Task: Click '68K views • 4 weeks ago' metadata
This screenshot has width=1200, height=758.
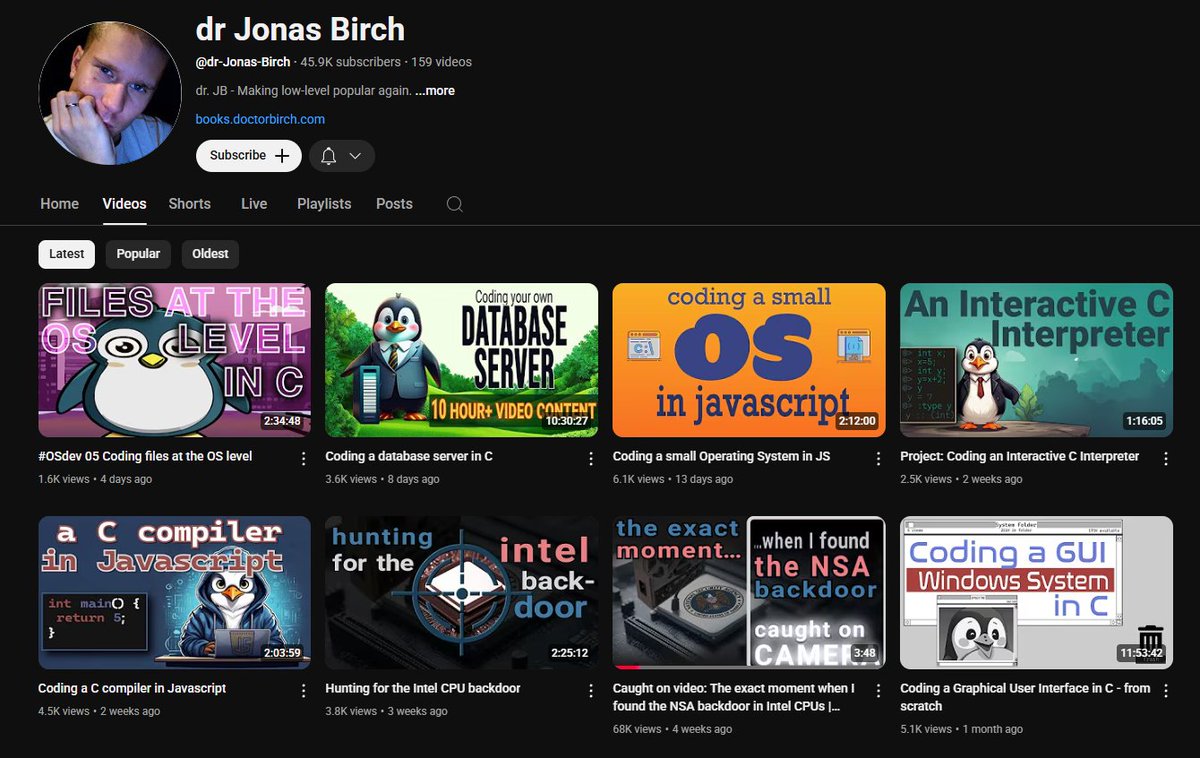Action: (672, 729)
